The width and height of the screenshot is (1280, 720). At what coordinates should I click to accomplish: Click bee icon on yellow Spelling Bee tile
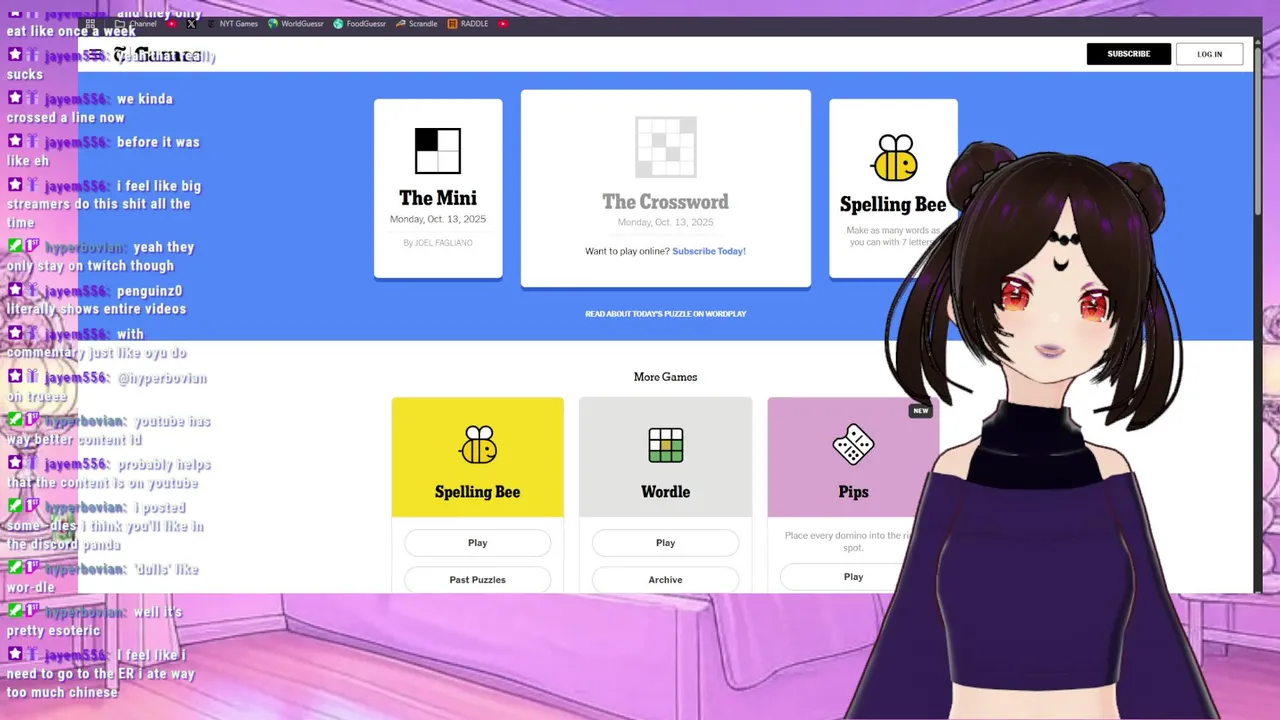pos(478,445)
